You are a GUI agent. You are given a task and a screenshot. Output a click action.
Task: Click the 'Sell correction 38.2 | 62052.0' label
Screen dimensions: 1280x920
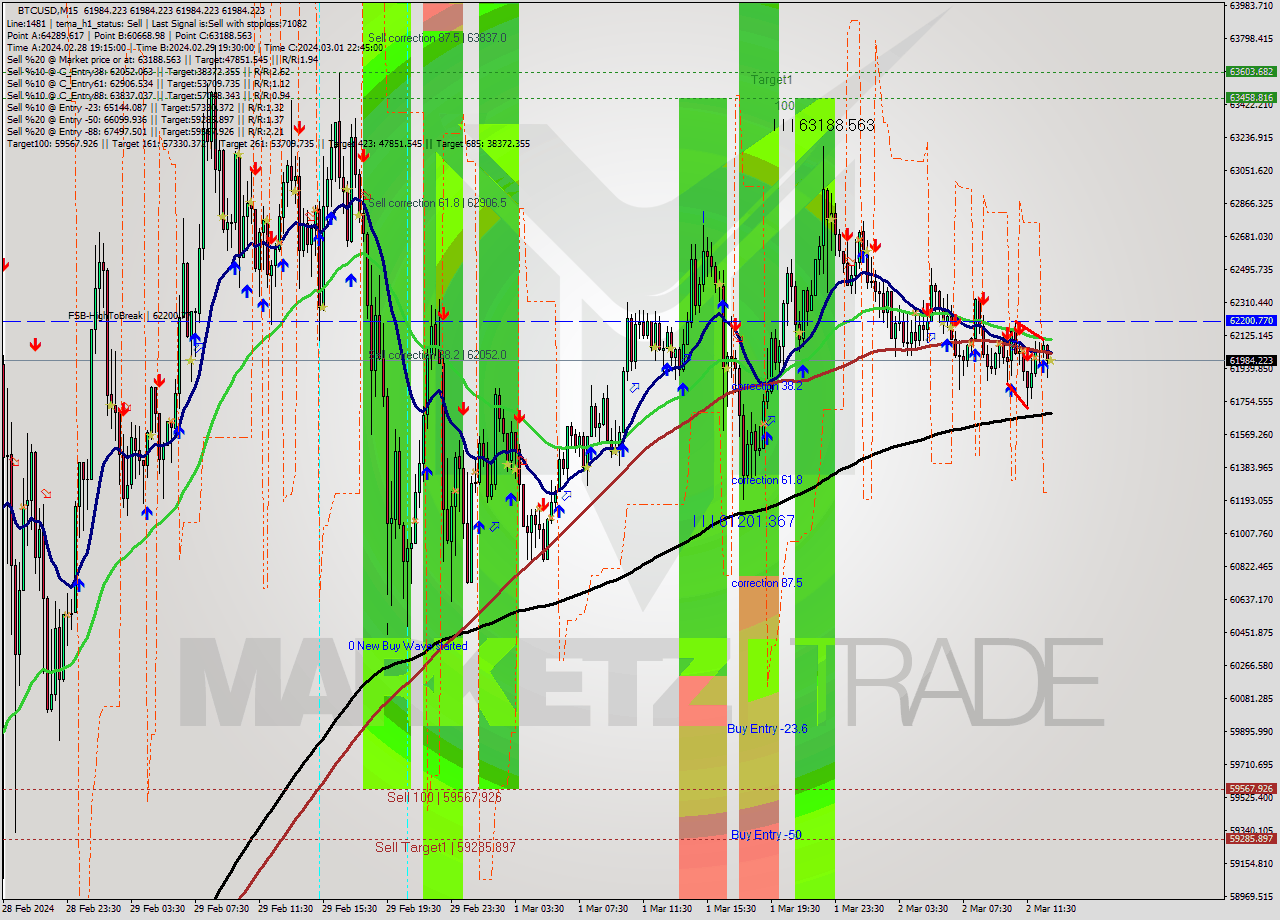[x=437, y=355]
